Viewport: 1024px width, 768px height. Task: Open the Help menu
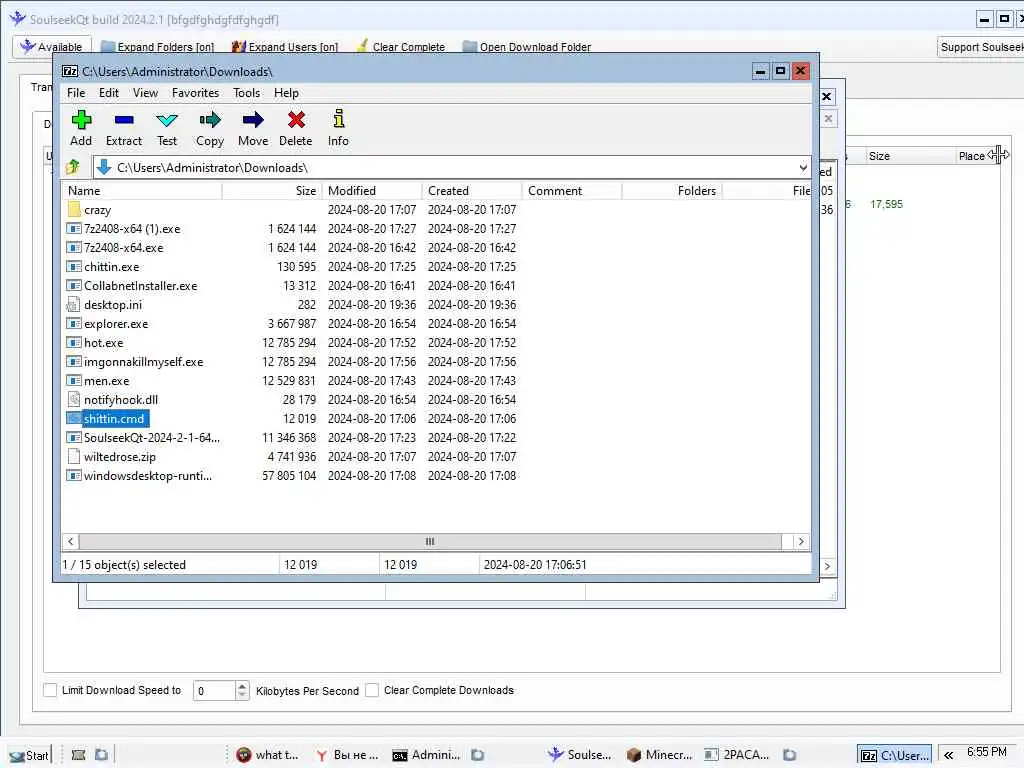click(286, 93)
